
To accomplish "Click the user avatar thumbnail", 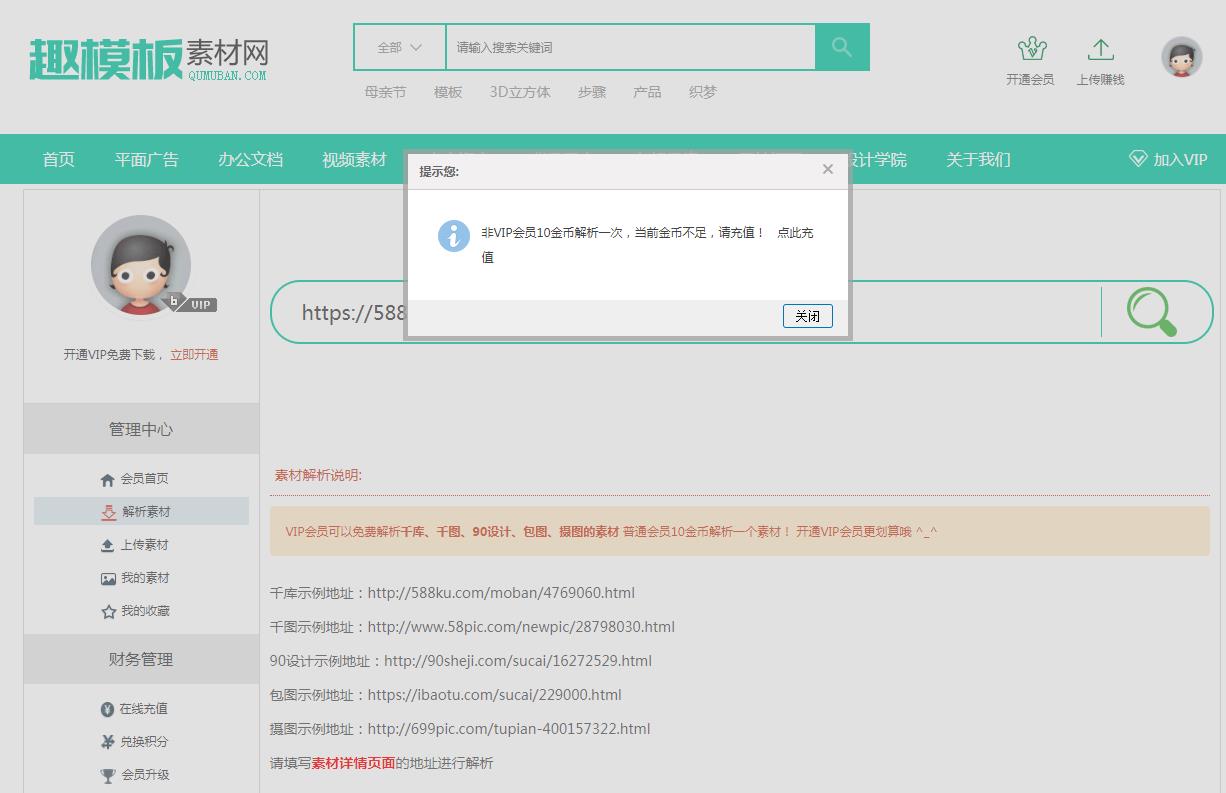I will click(x=1181, y=57).
